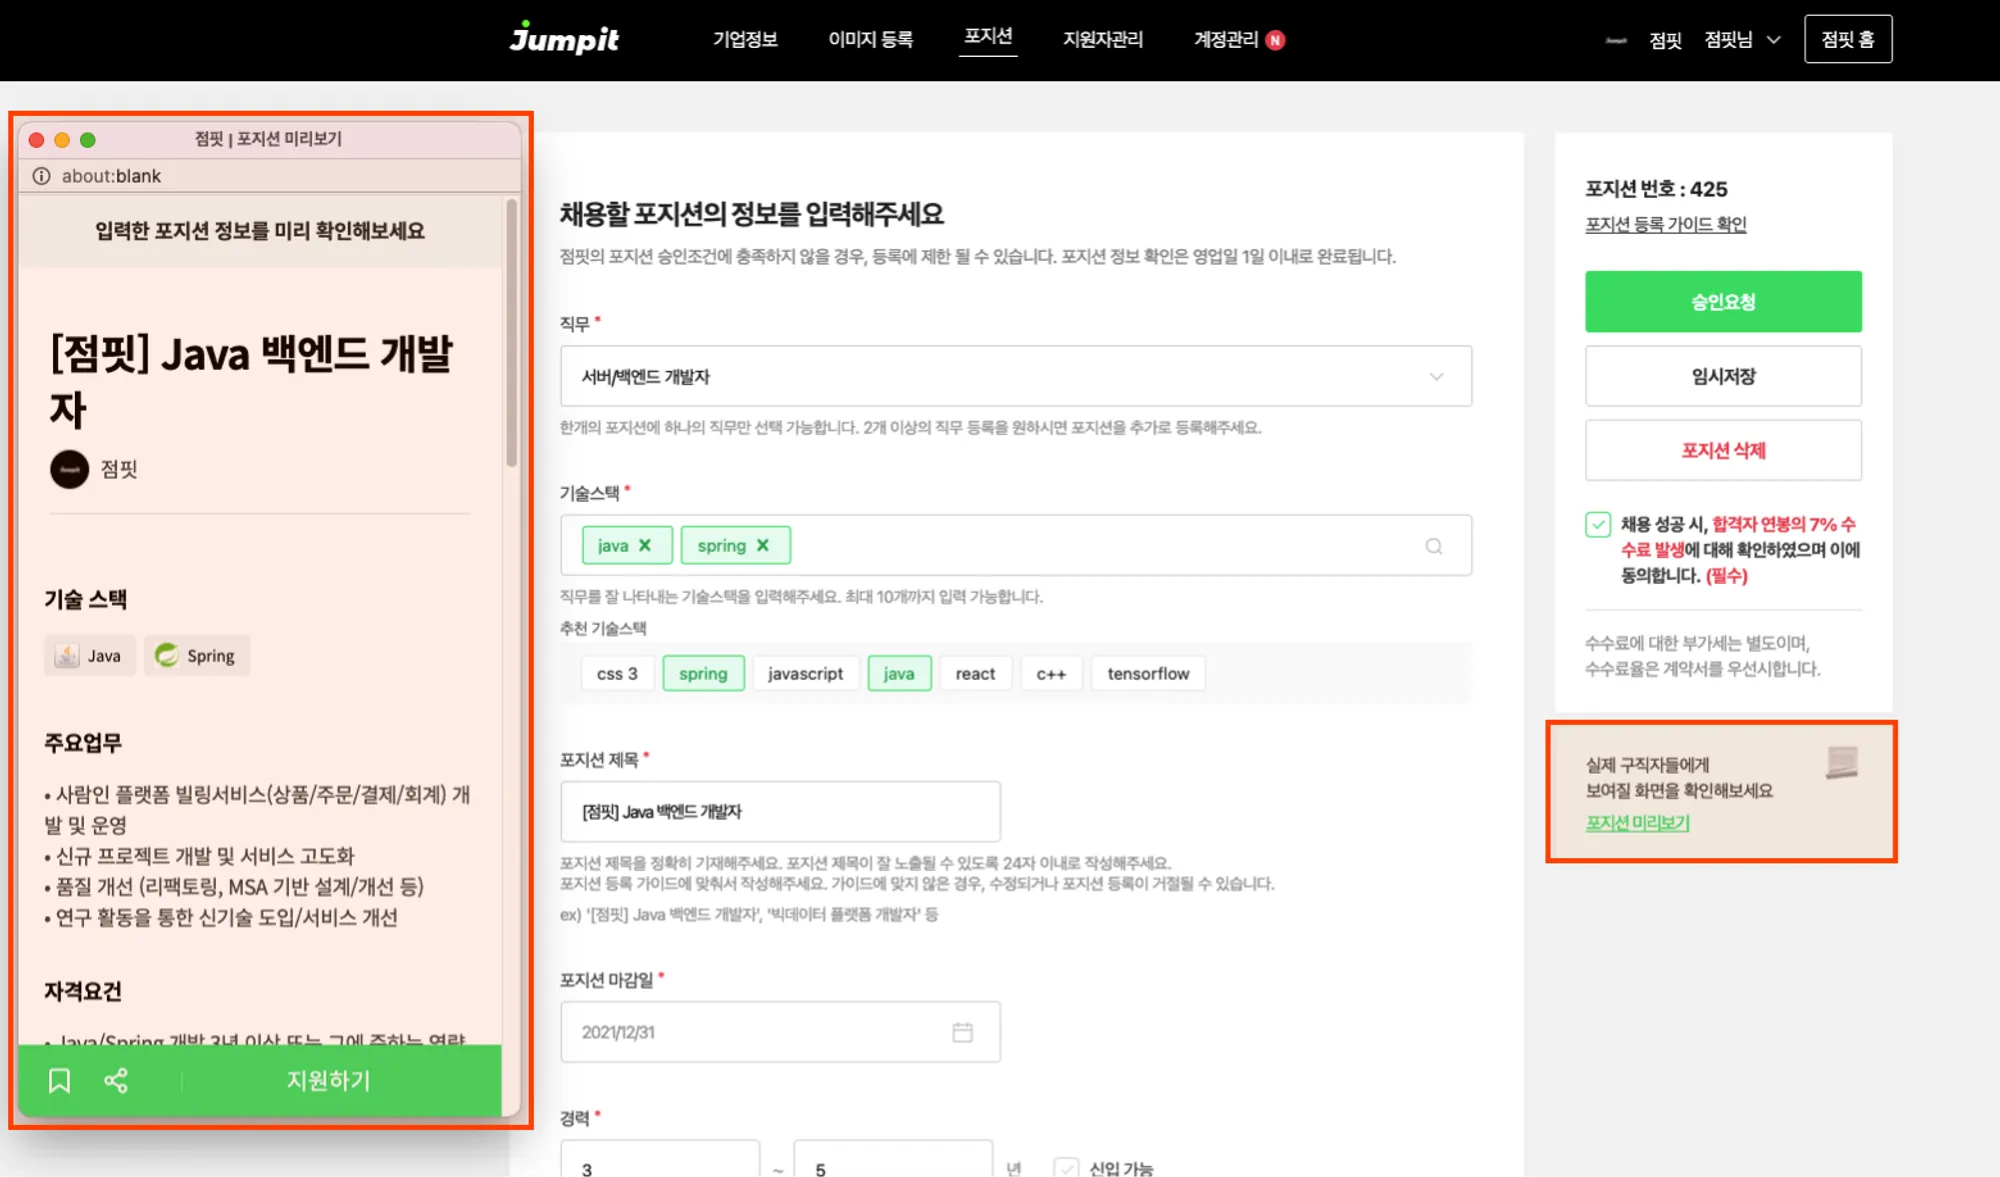Click the 포지션 제목 input field
Image resolution: width=2000 pixels, height=1177 pixels.
(x=780, y=812)
